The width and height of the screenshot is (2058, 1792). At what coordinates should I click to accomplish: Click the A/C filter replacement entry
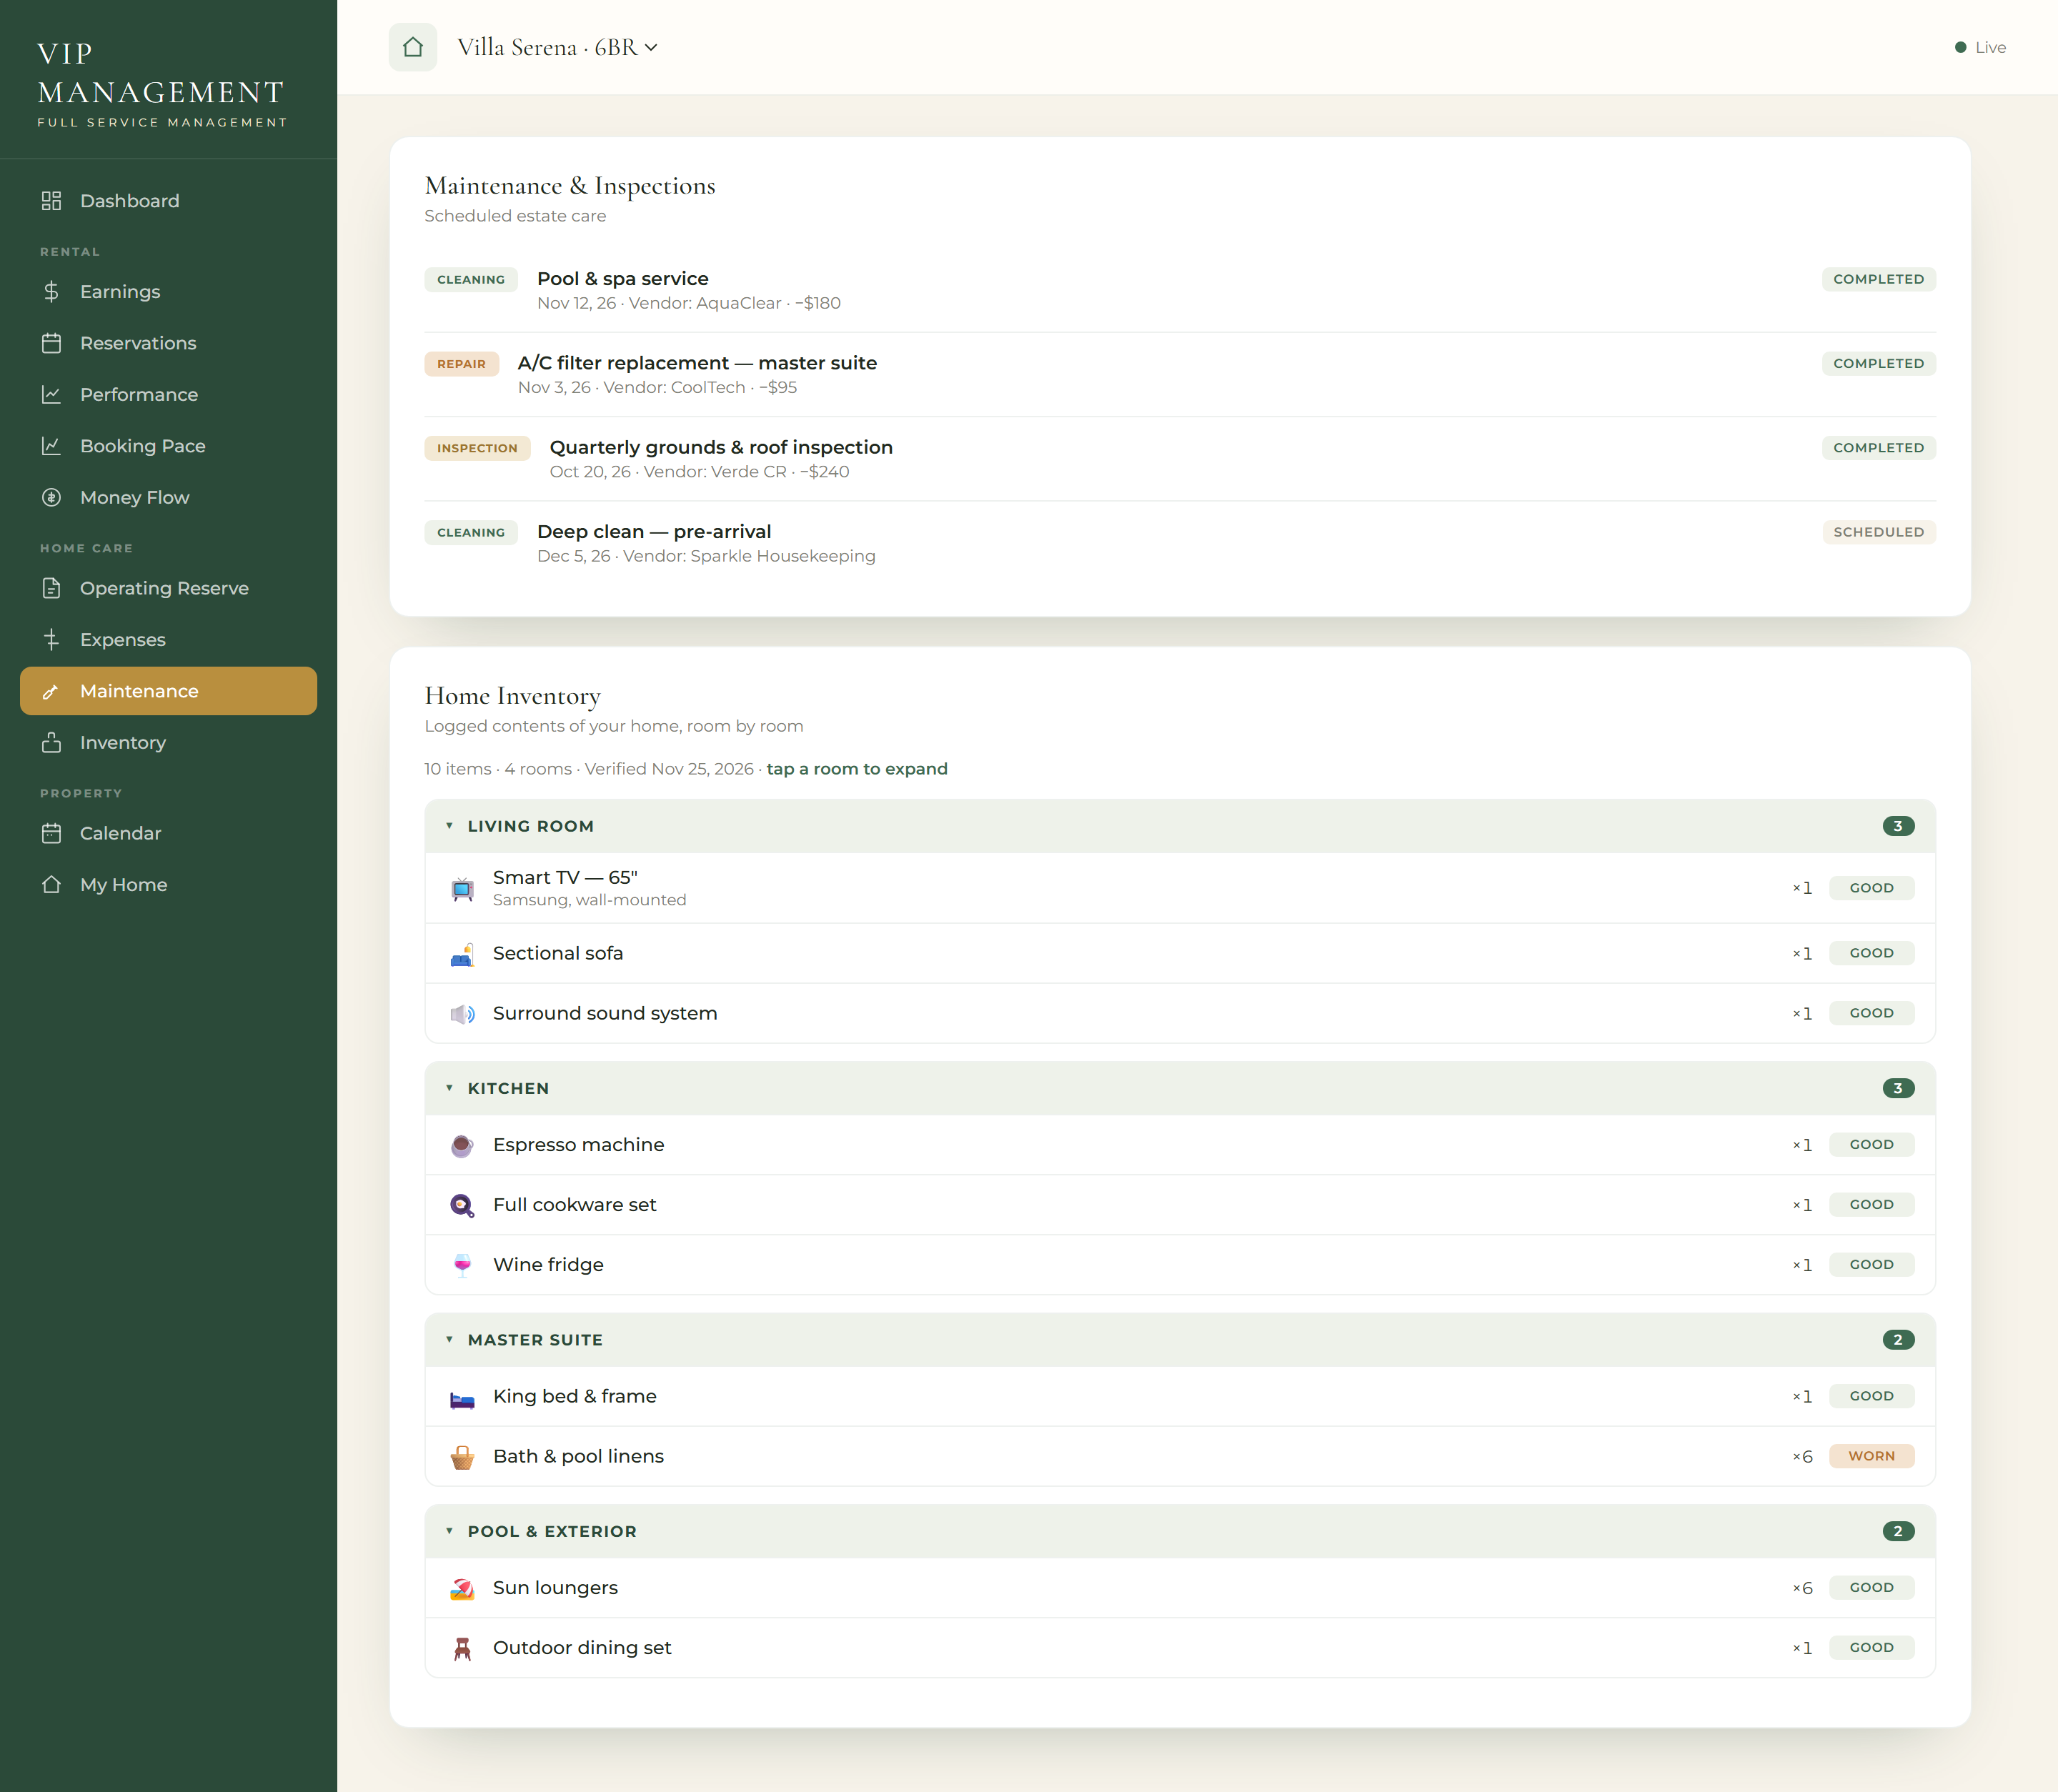click(1180, 374)
